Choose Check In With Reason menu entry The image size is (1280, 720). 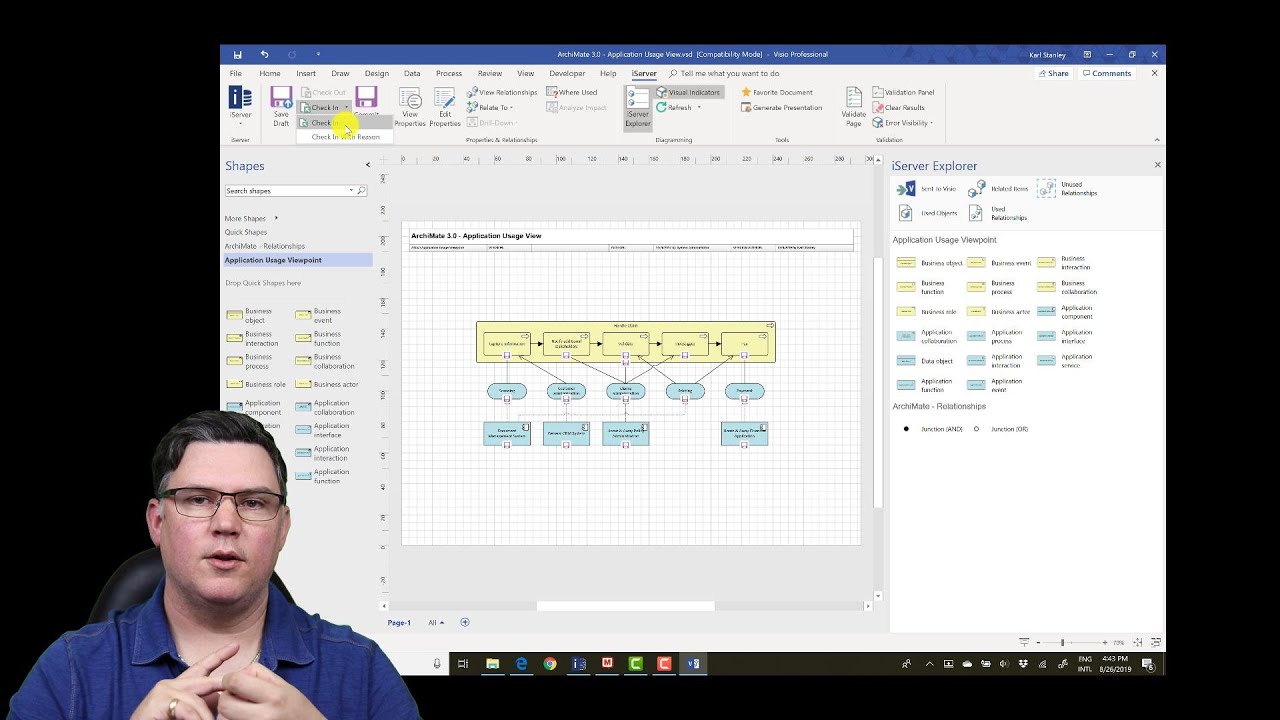tap(346, 137)
